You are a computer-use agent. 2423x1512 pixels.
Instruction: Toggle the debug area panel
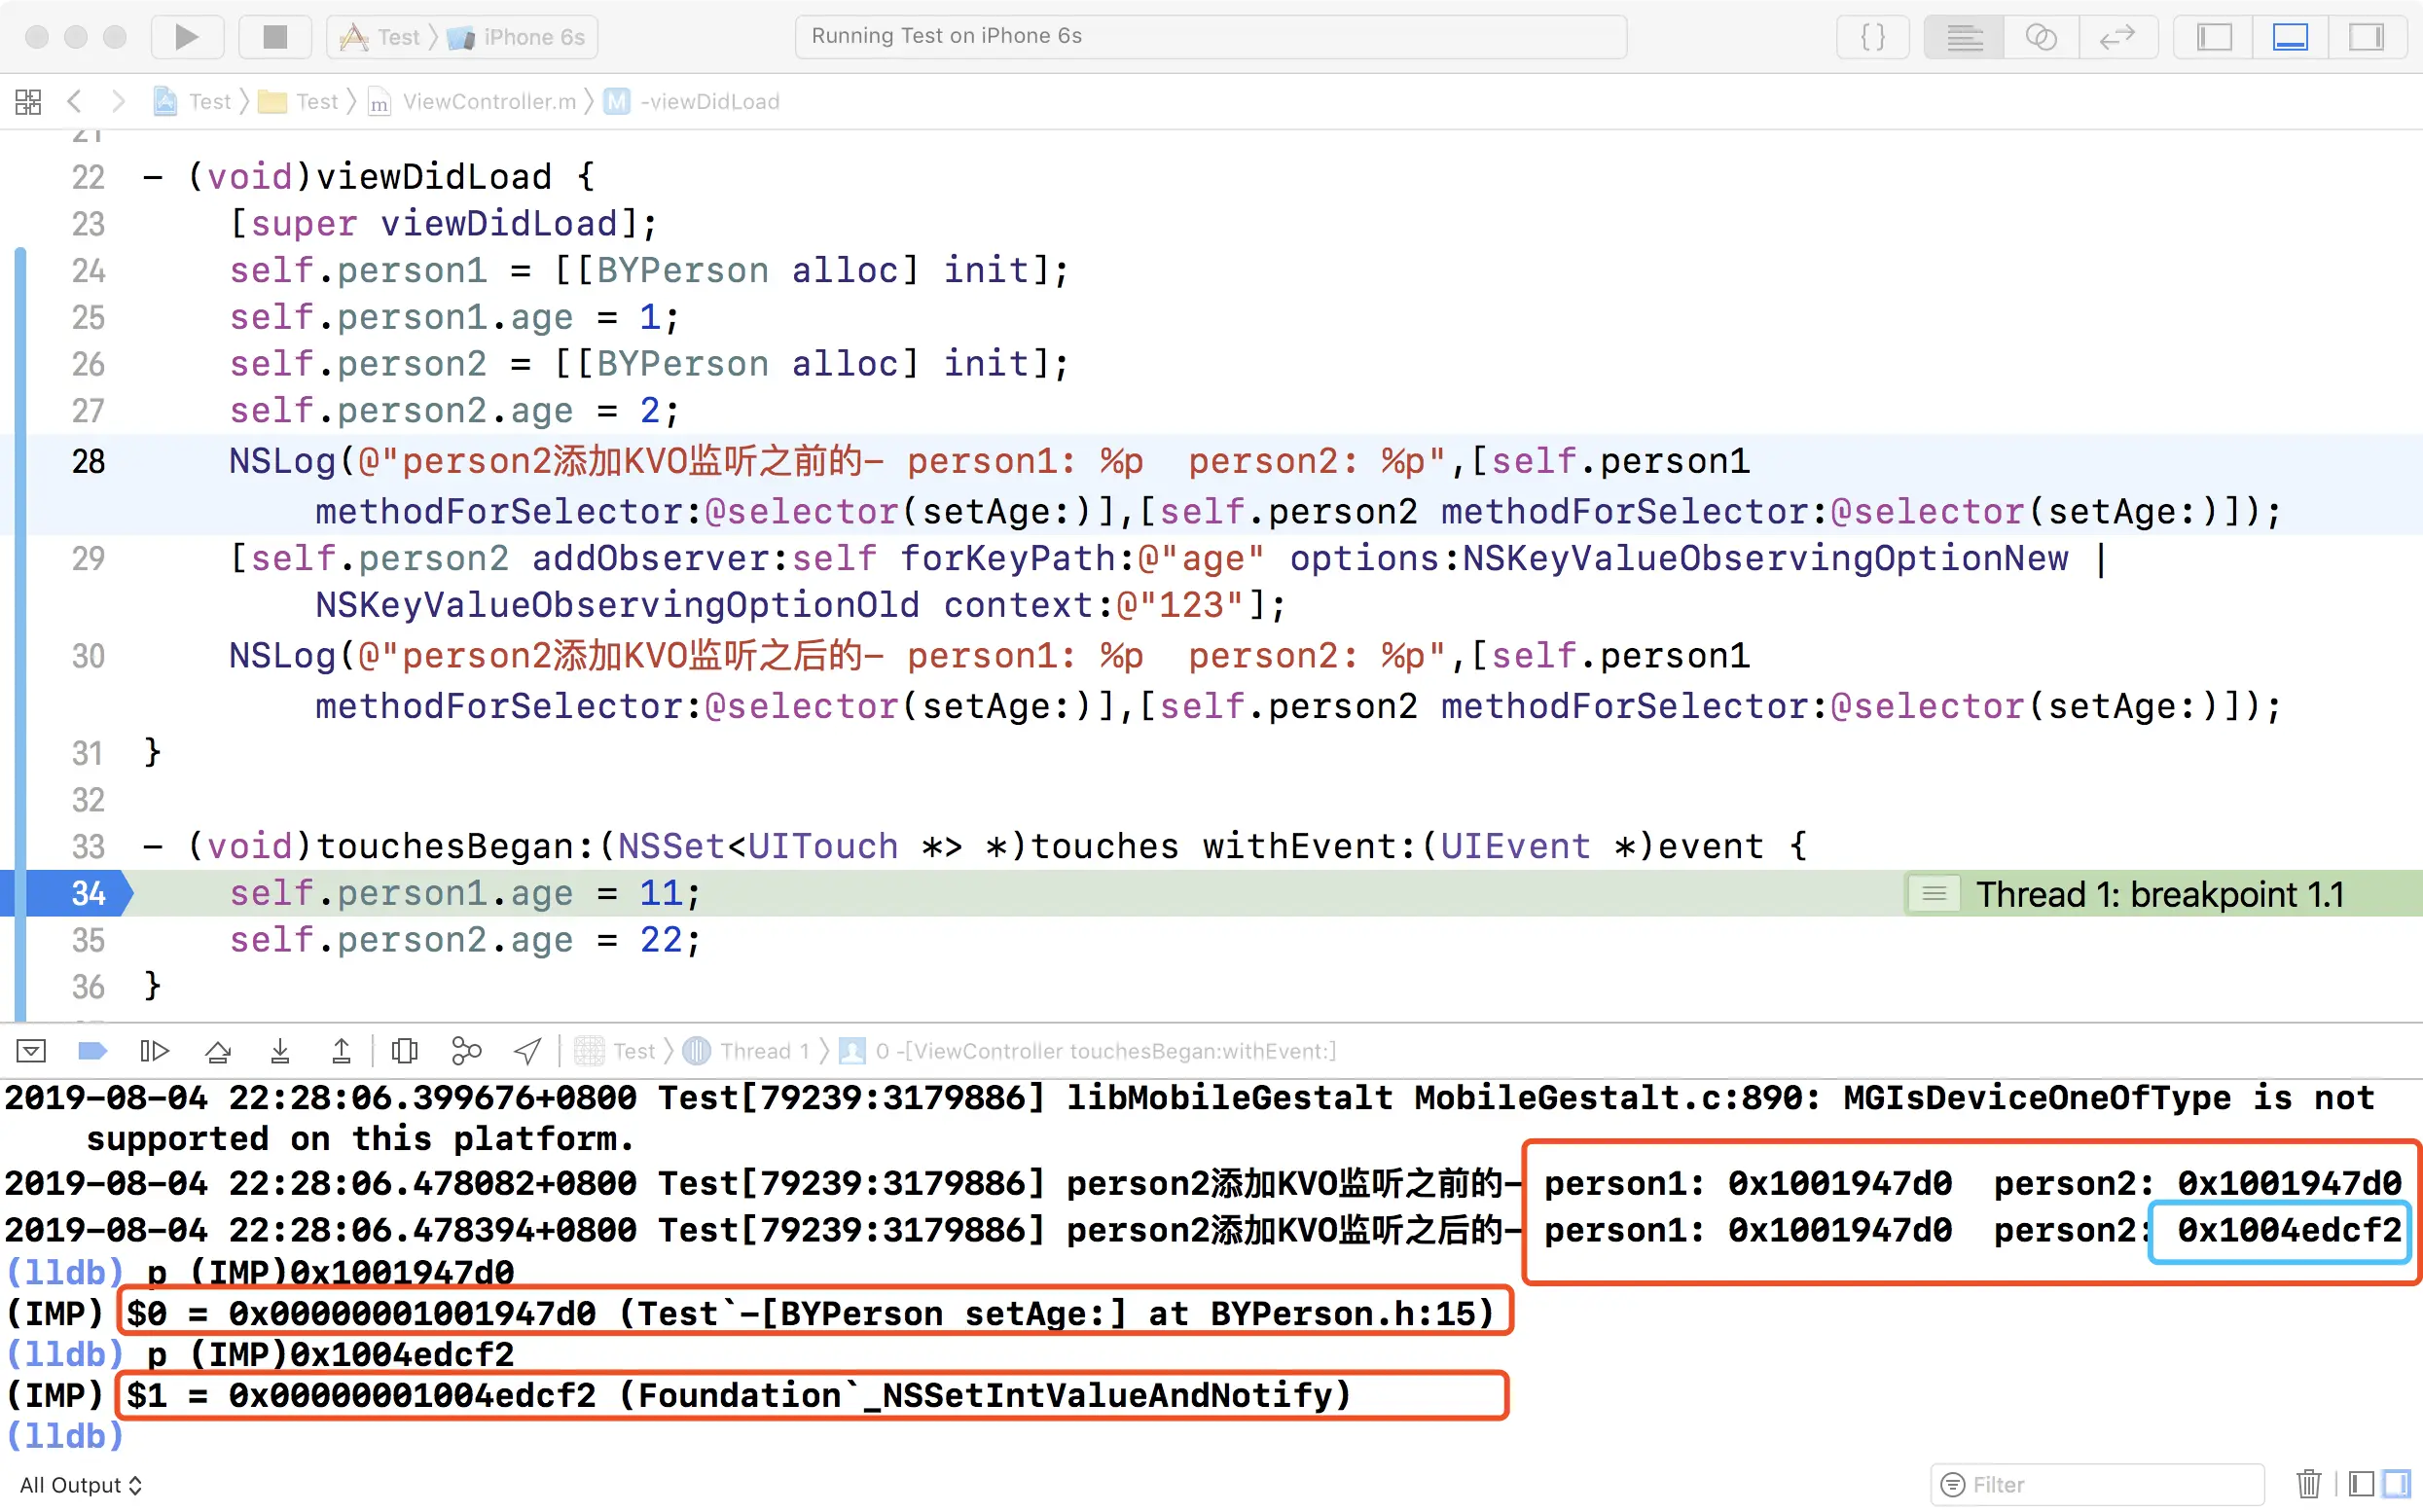2290,37
